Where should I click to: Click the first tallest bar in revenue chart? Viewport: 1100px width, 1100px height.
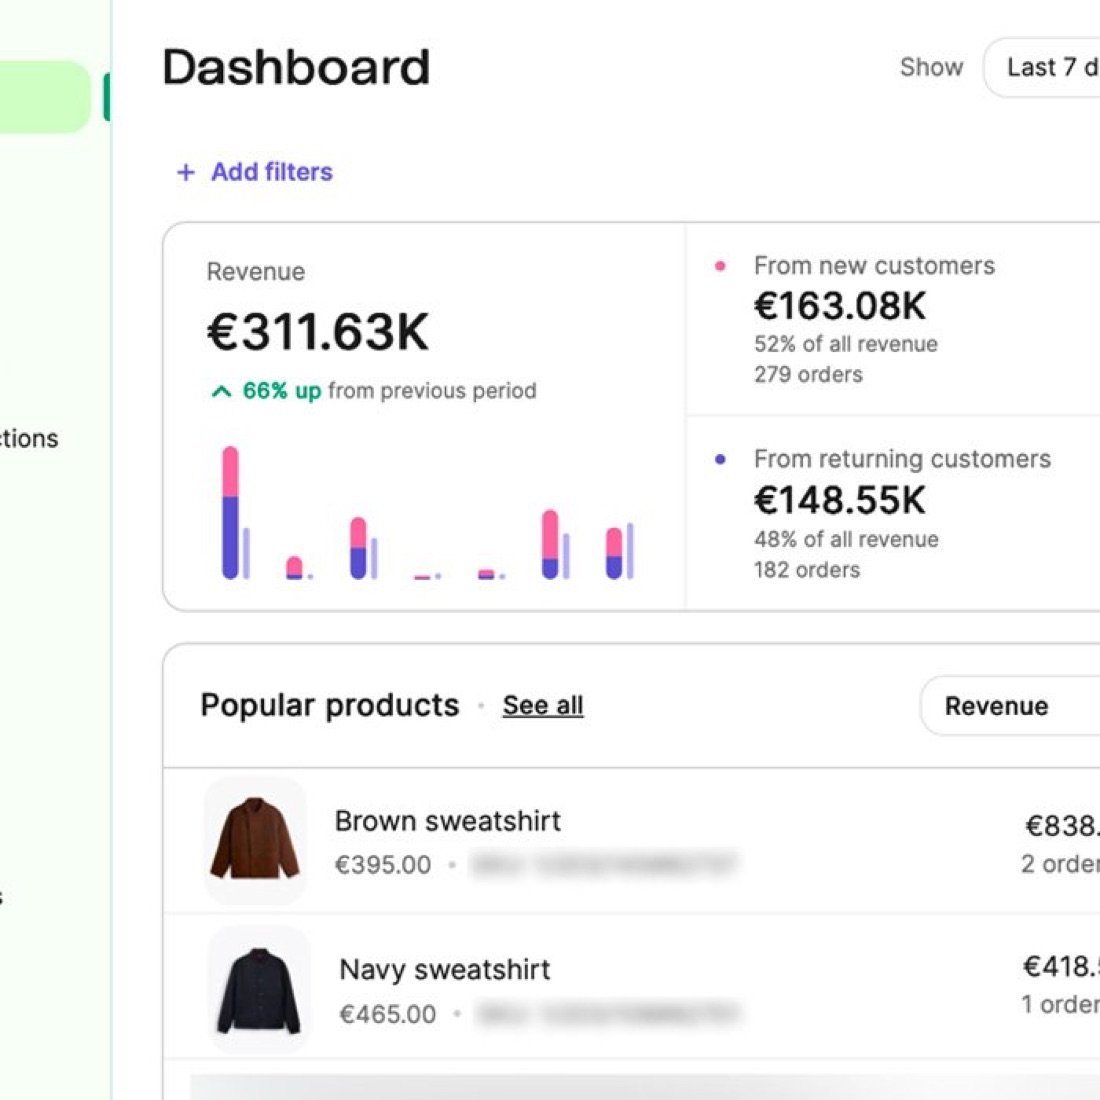click(x=230, y=512)
